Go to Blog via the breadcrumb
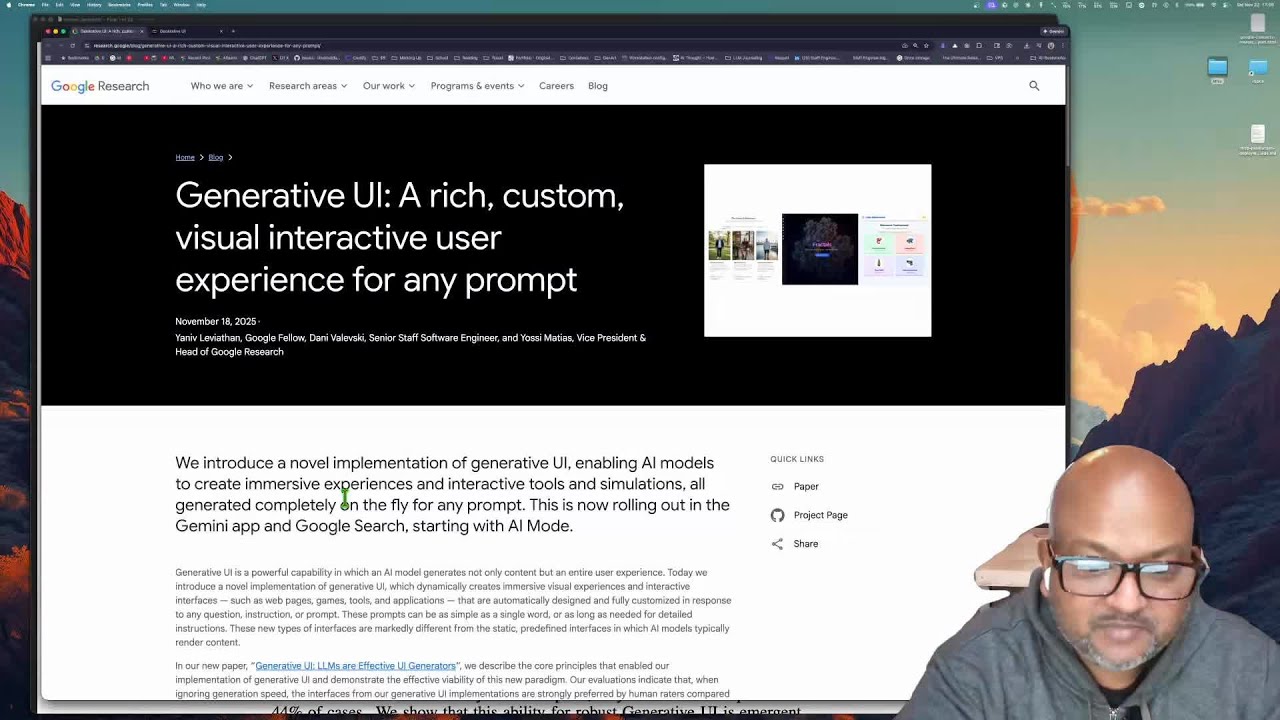The width and height of the screenshot is (1280, 720). click(x=215, y=157)
